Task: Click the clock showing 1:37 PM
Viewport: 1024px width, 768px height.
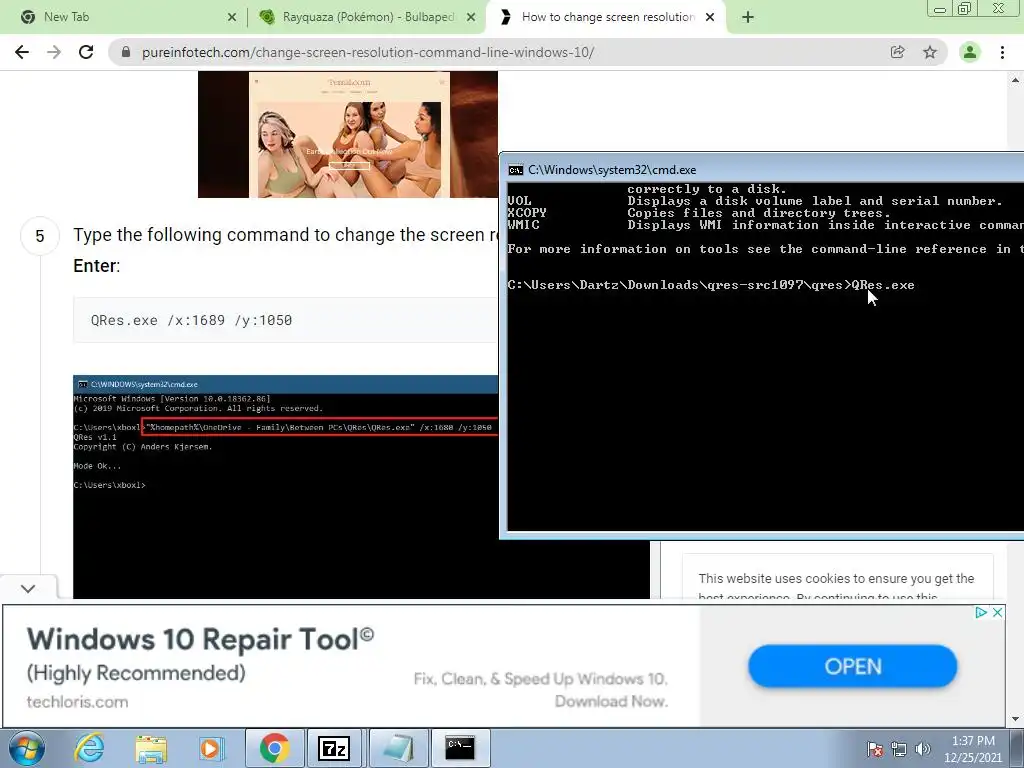Action: [x=973, y=749]
